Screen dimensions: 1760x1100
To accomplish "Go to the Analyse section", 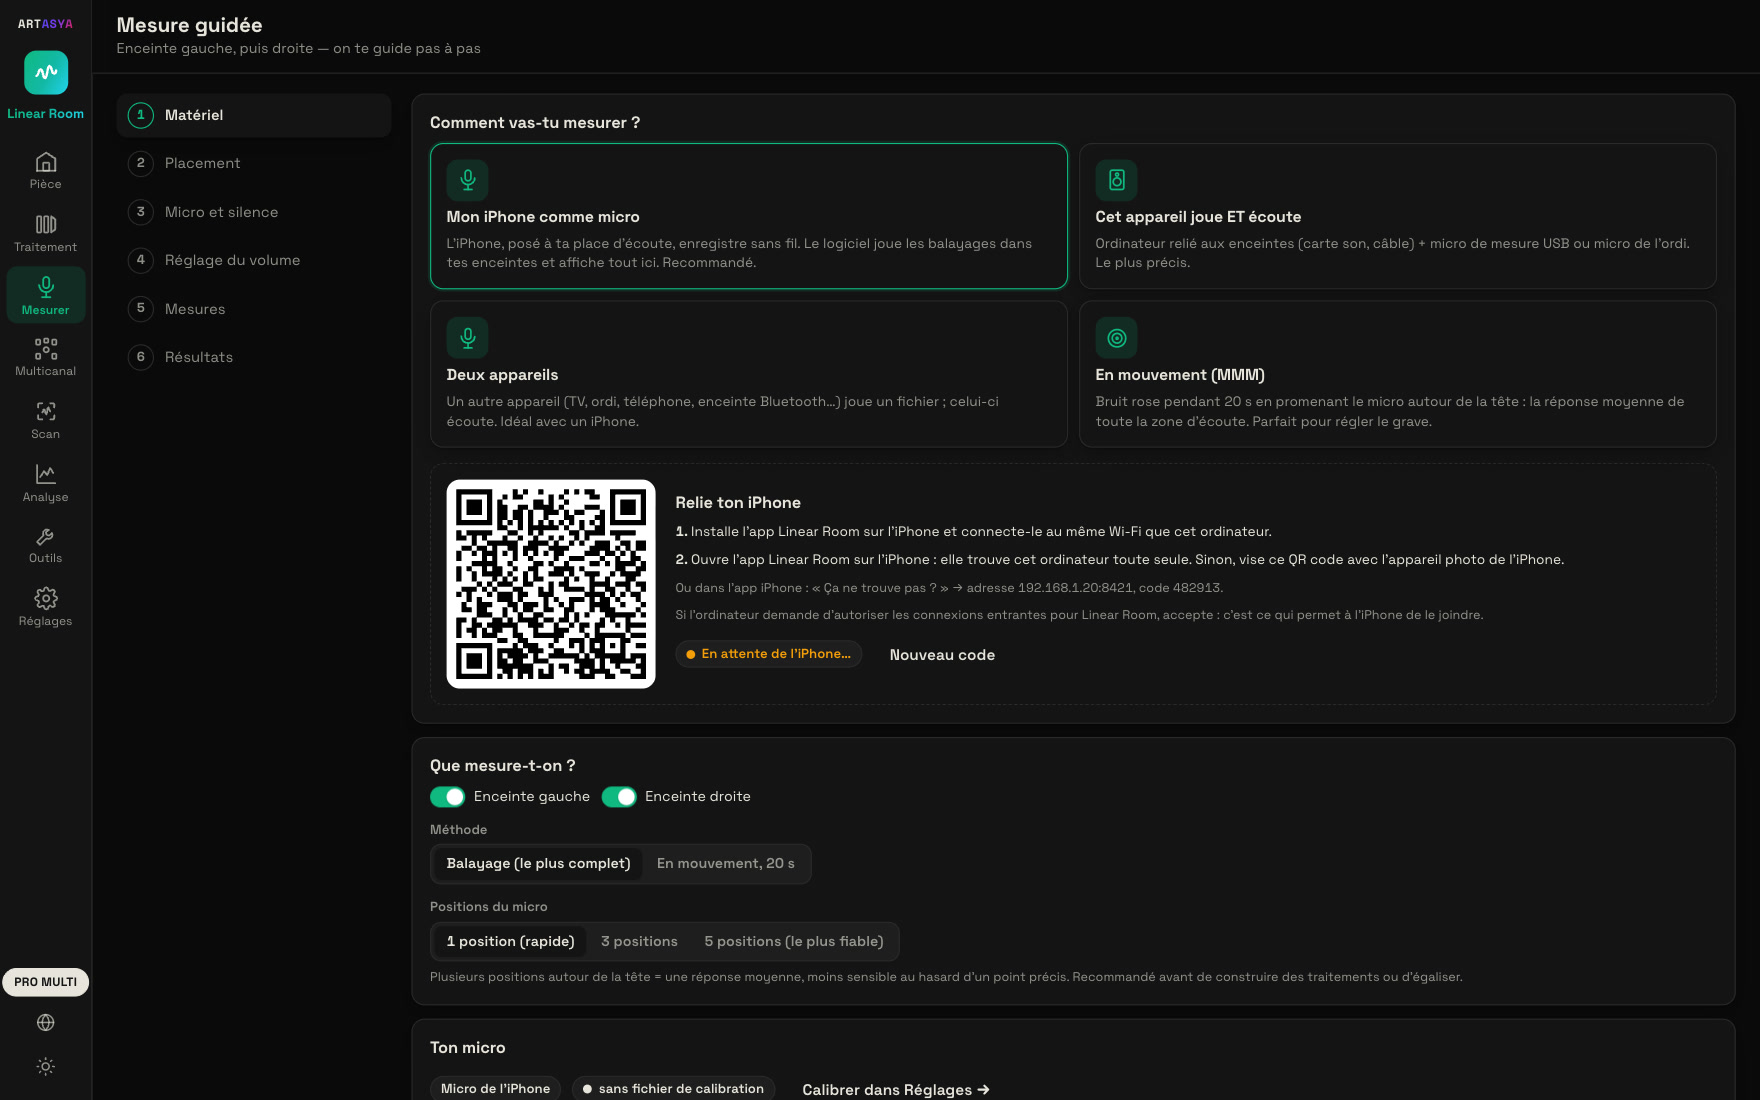I will [46, 483].
